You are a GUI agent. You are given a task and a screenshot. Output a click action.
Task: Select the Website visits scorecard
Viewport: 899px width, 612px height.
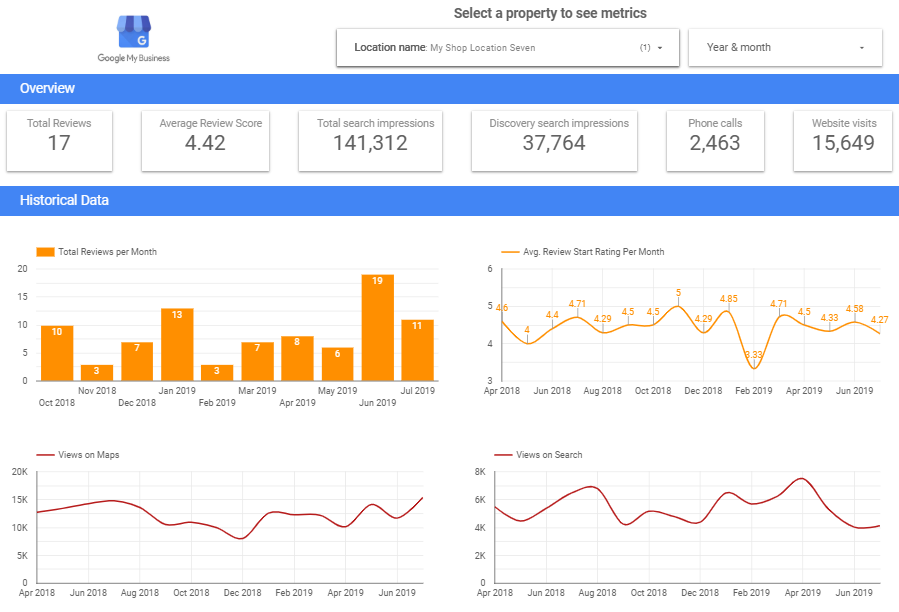843,140
